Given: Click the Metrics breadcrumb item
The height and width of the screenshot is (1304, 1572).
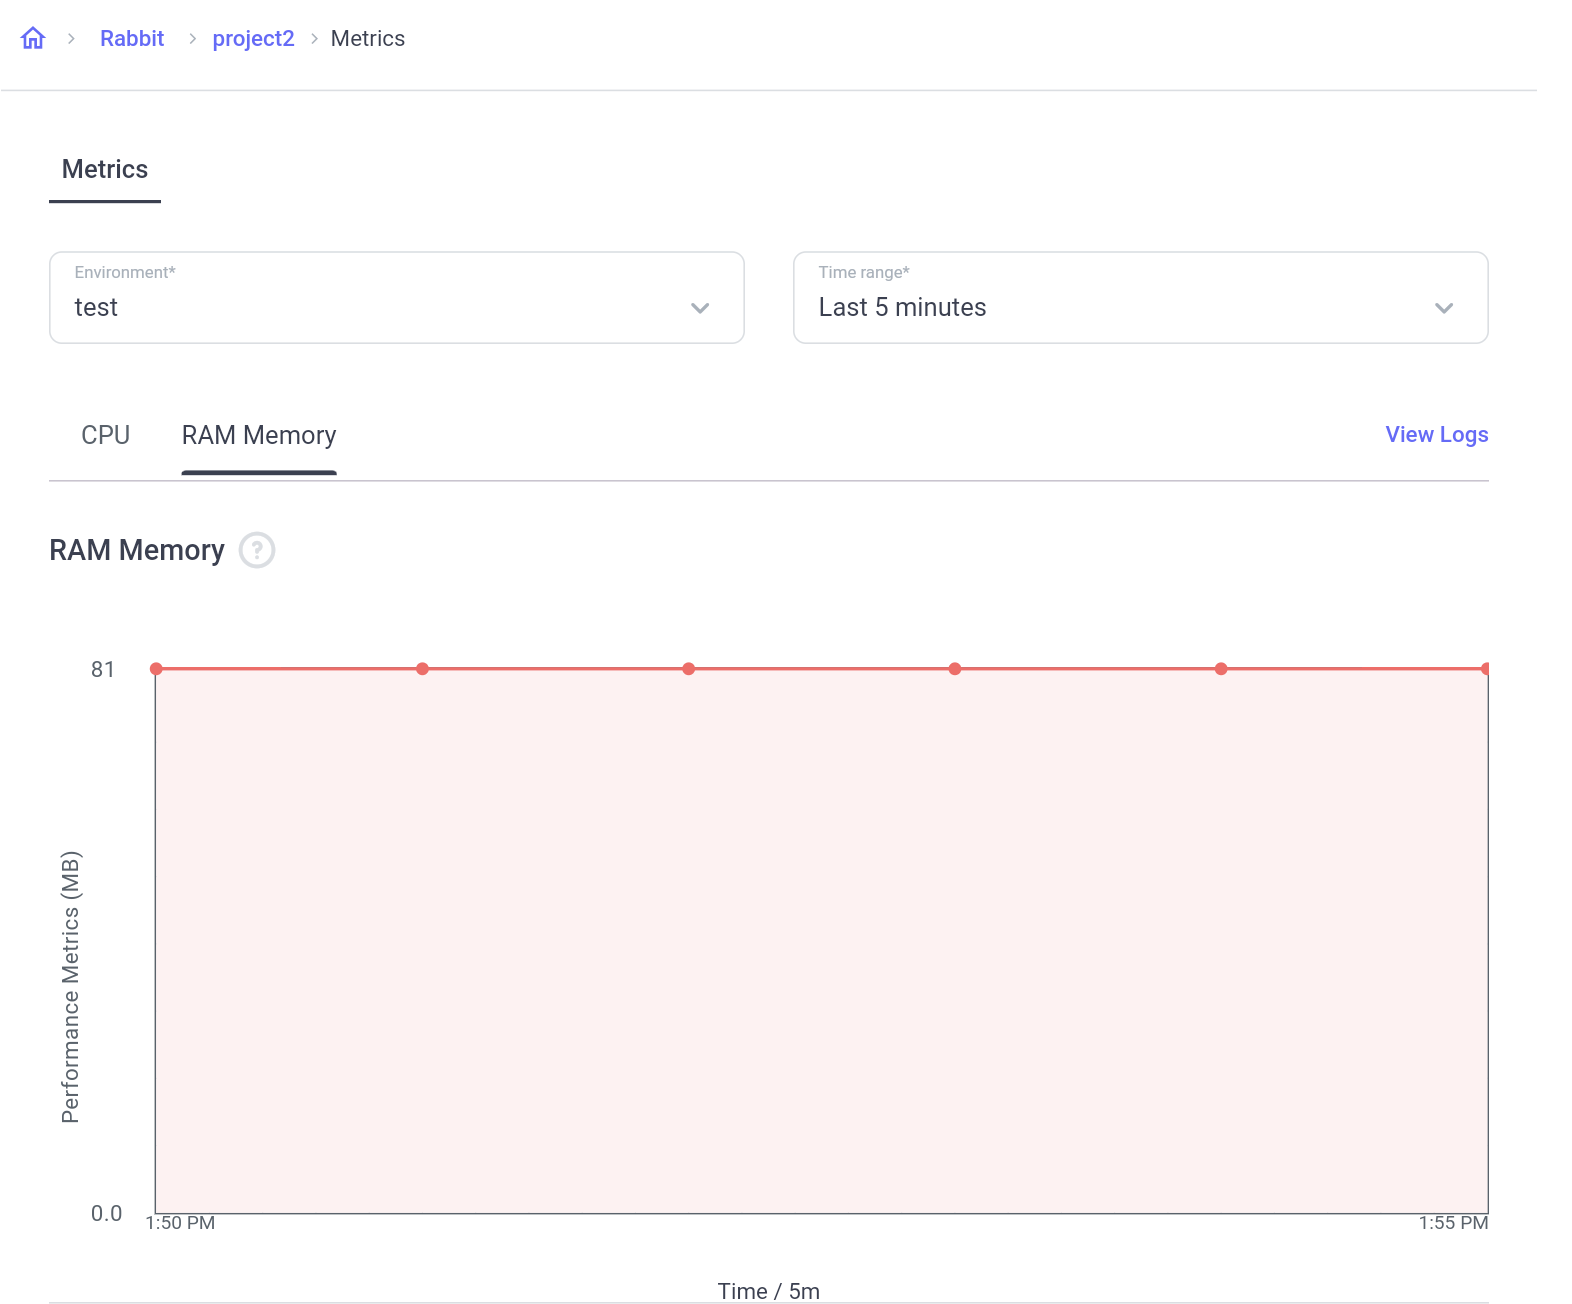Looking at the screenshot, I should click(368, 38).
